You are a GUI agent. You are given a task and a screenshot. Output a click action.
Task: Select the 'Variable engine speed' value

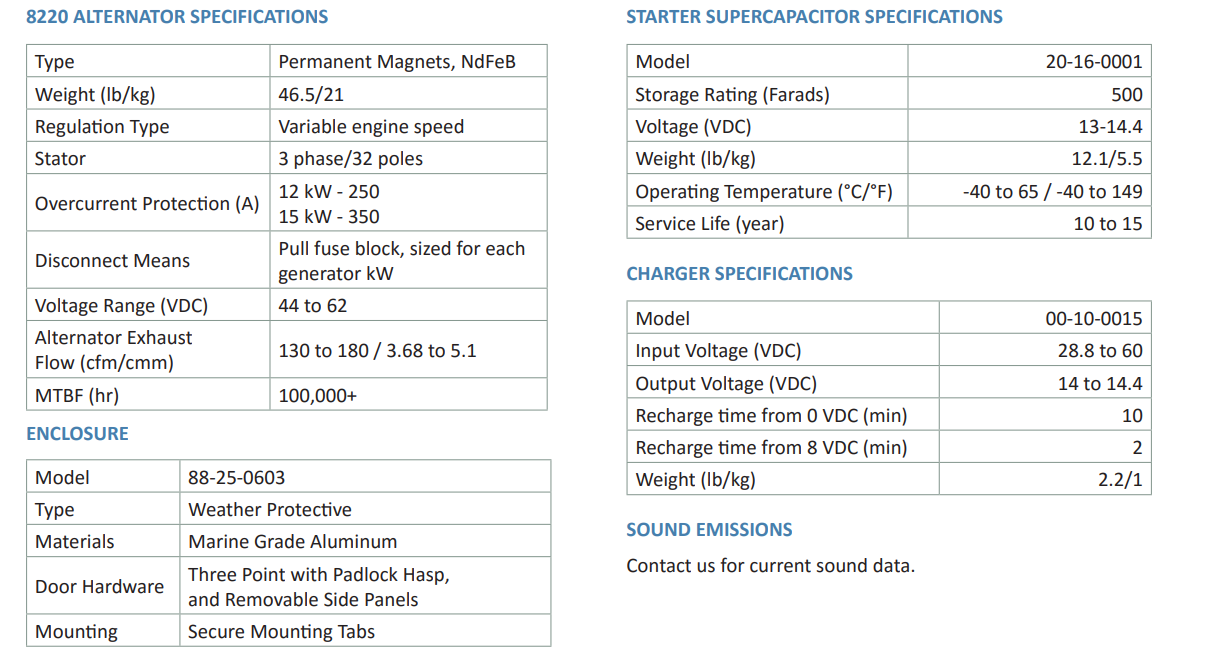point(371,127)
